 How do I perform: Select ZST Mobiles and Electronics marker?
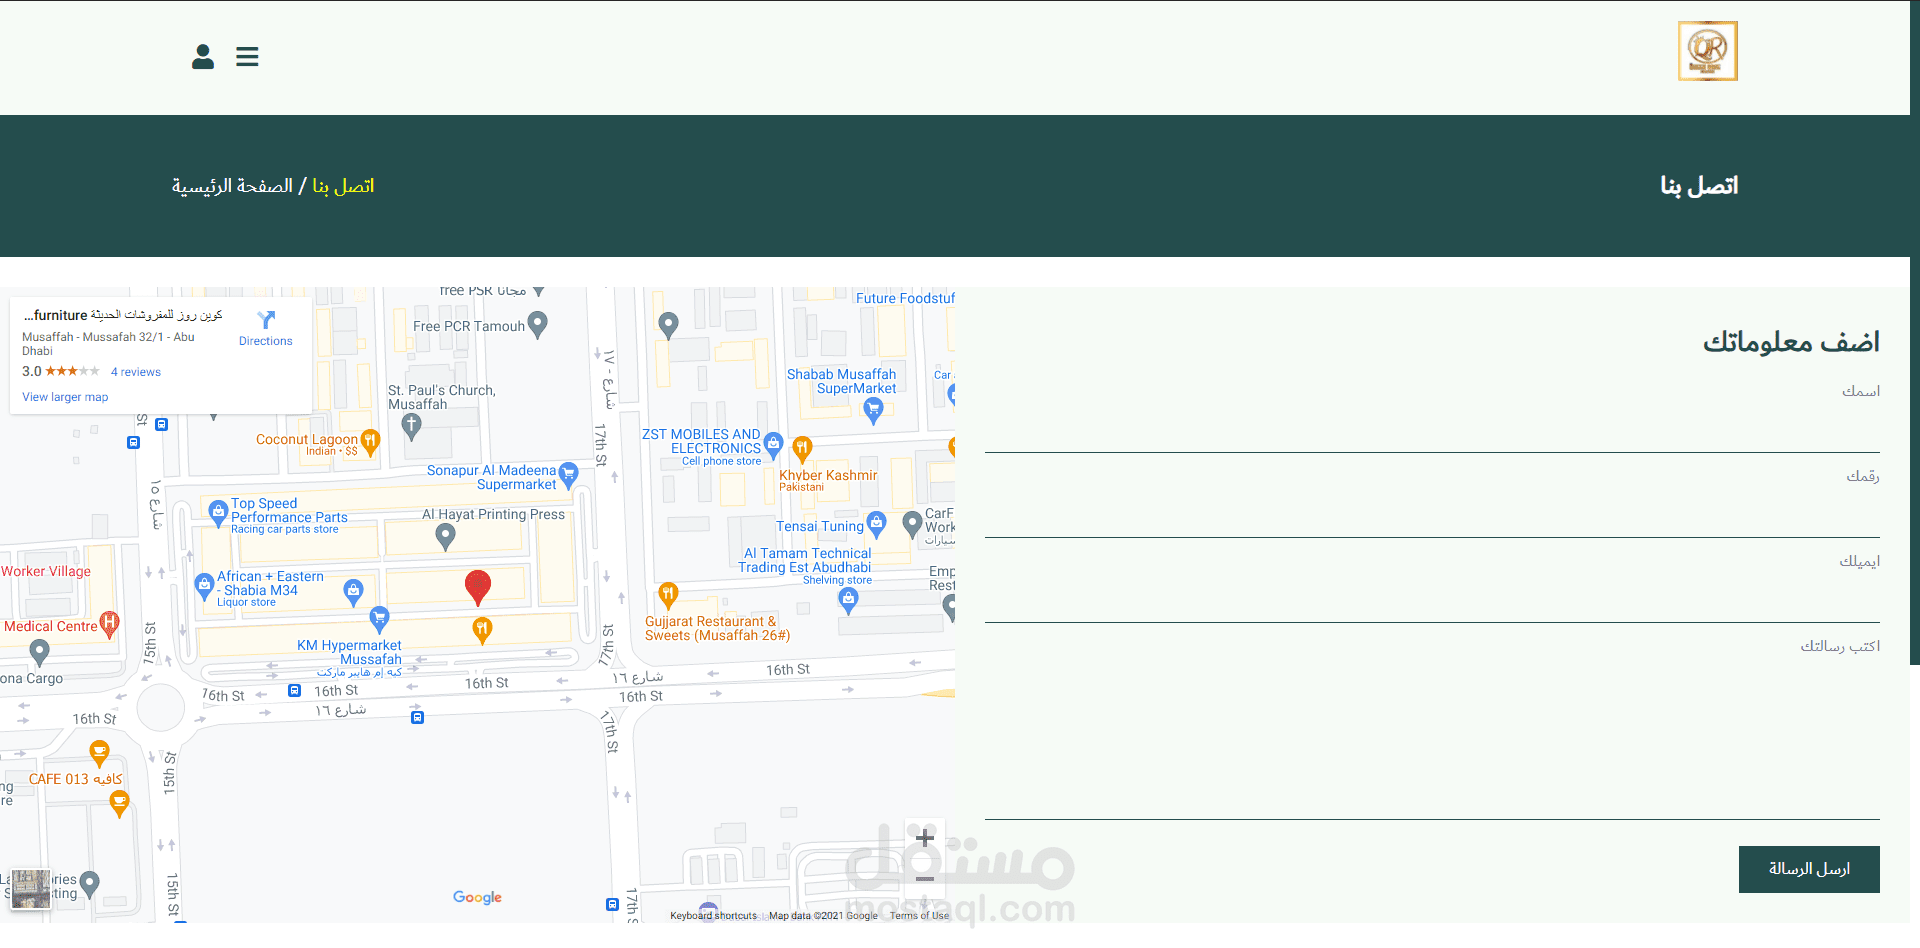[773, 444]
